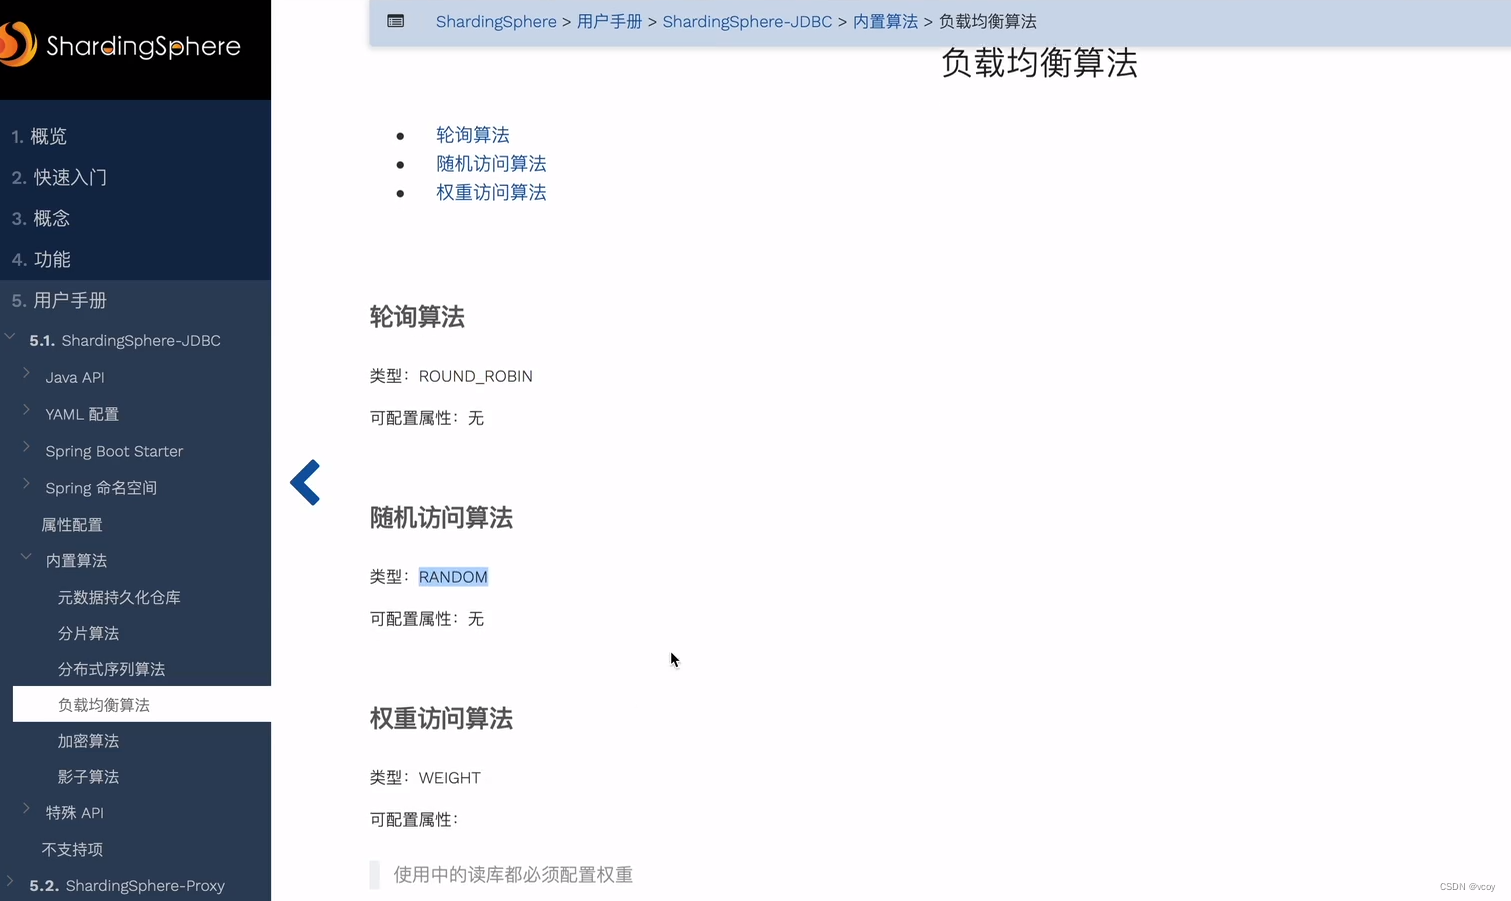Select Java API in sidebar
This screenshot has width=1511, height=901.
(75, 377)
